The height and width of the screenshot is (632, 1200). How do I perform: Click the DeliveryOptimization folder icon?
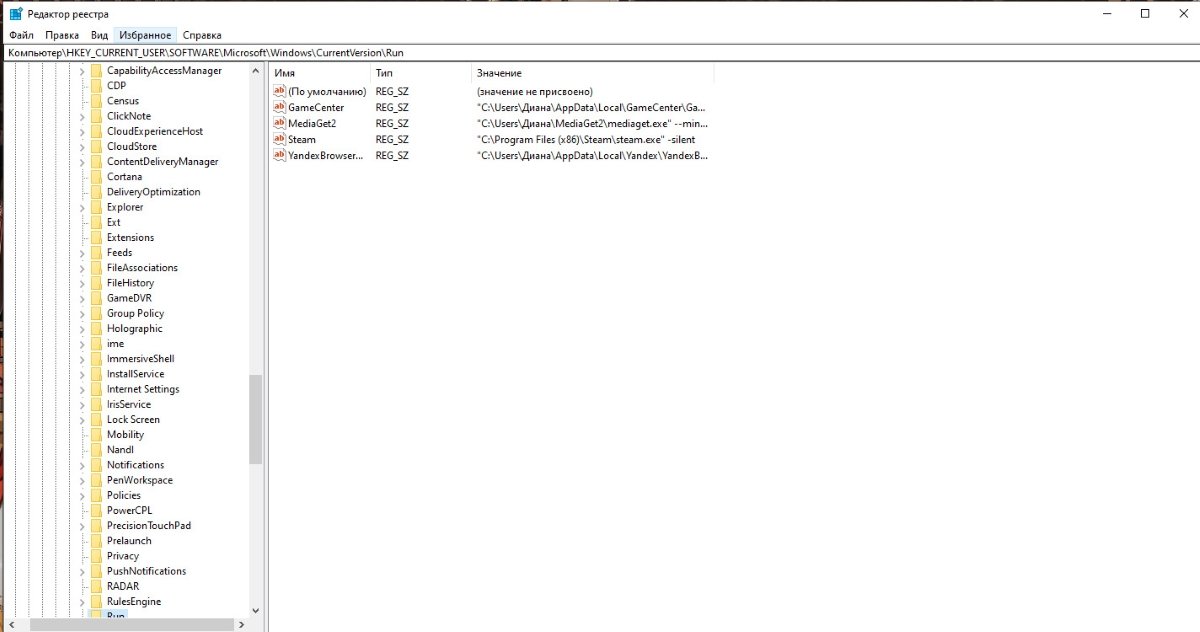coord(96,192)
